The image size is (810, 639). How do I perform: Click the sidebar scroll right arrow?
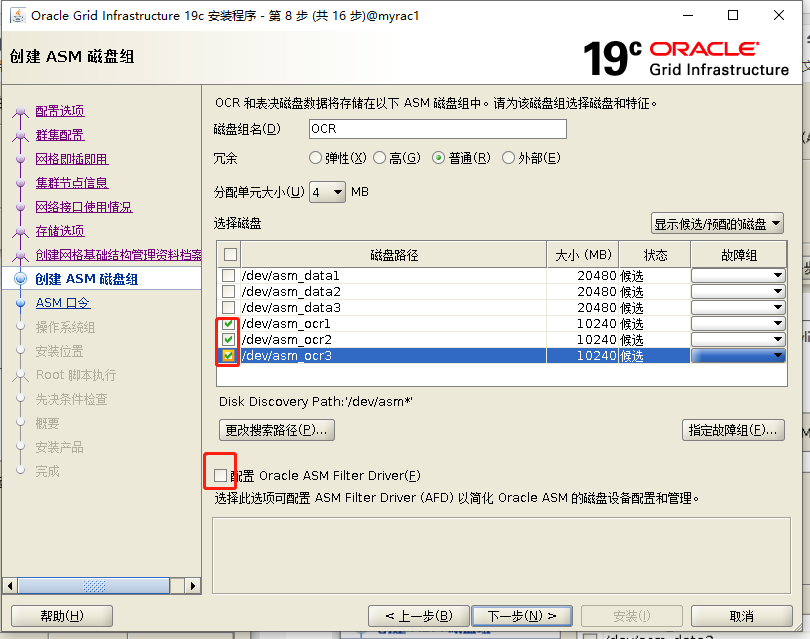[193, 586]
